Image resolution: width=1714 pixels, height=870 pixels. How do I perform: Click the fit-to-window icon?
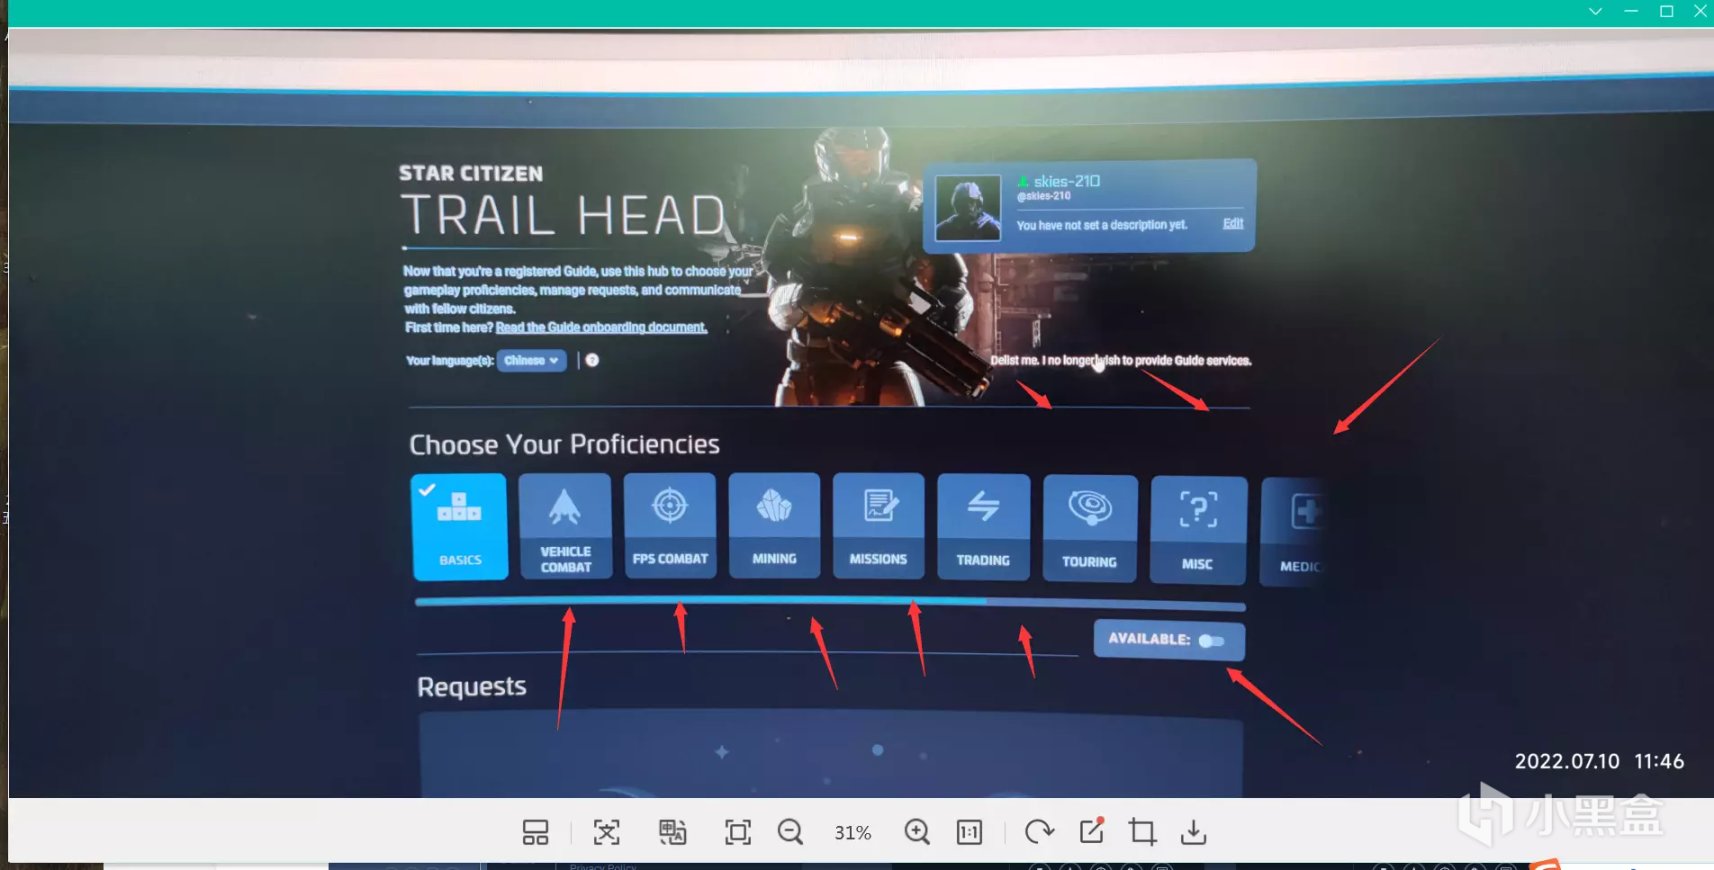pyautogui.click(x=738, y=832)
